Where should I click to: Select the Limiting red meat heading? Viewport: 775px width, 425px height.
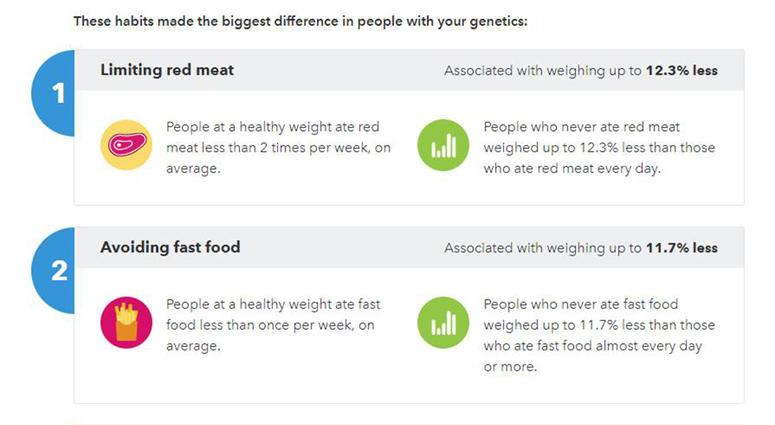pyautogui.click(x=167, y=70)
